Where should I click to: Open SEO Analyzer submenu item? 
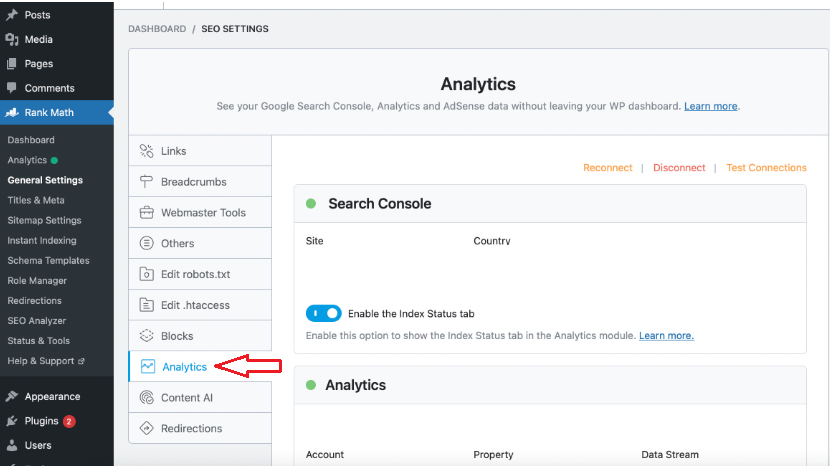tap(37, 321)
